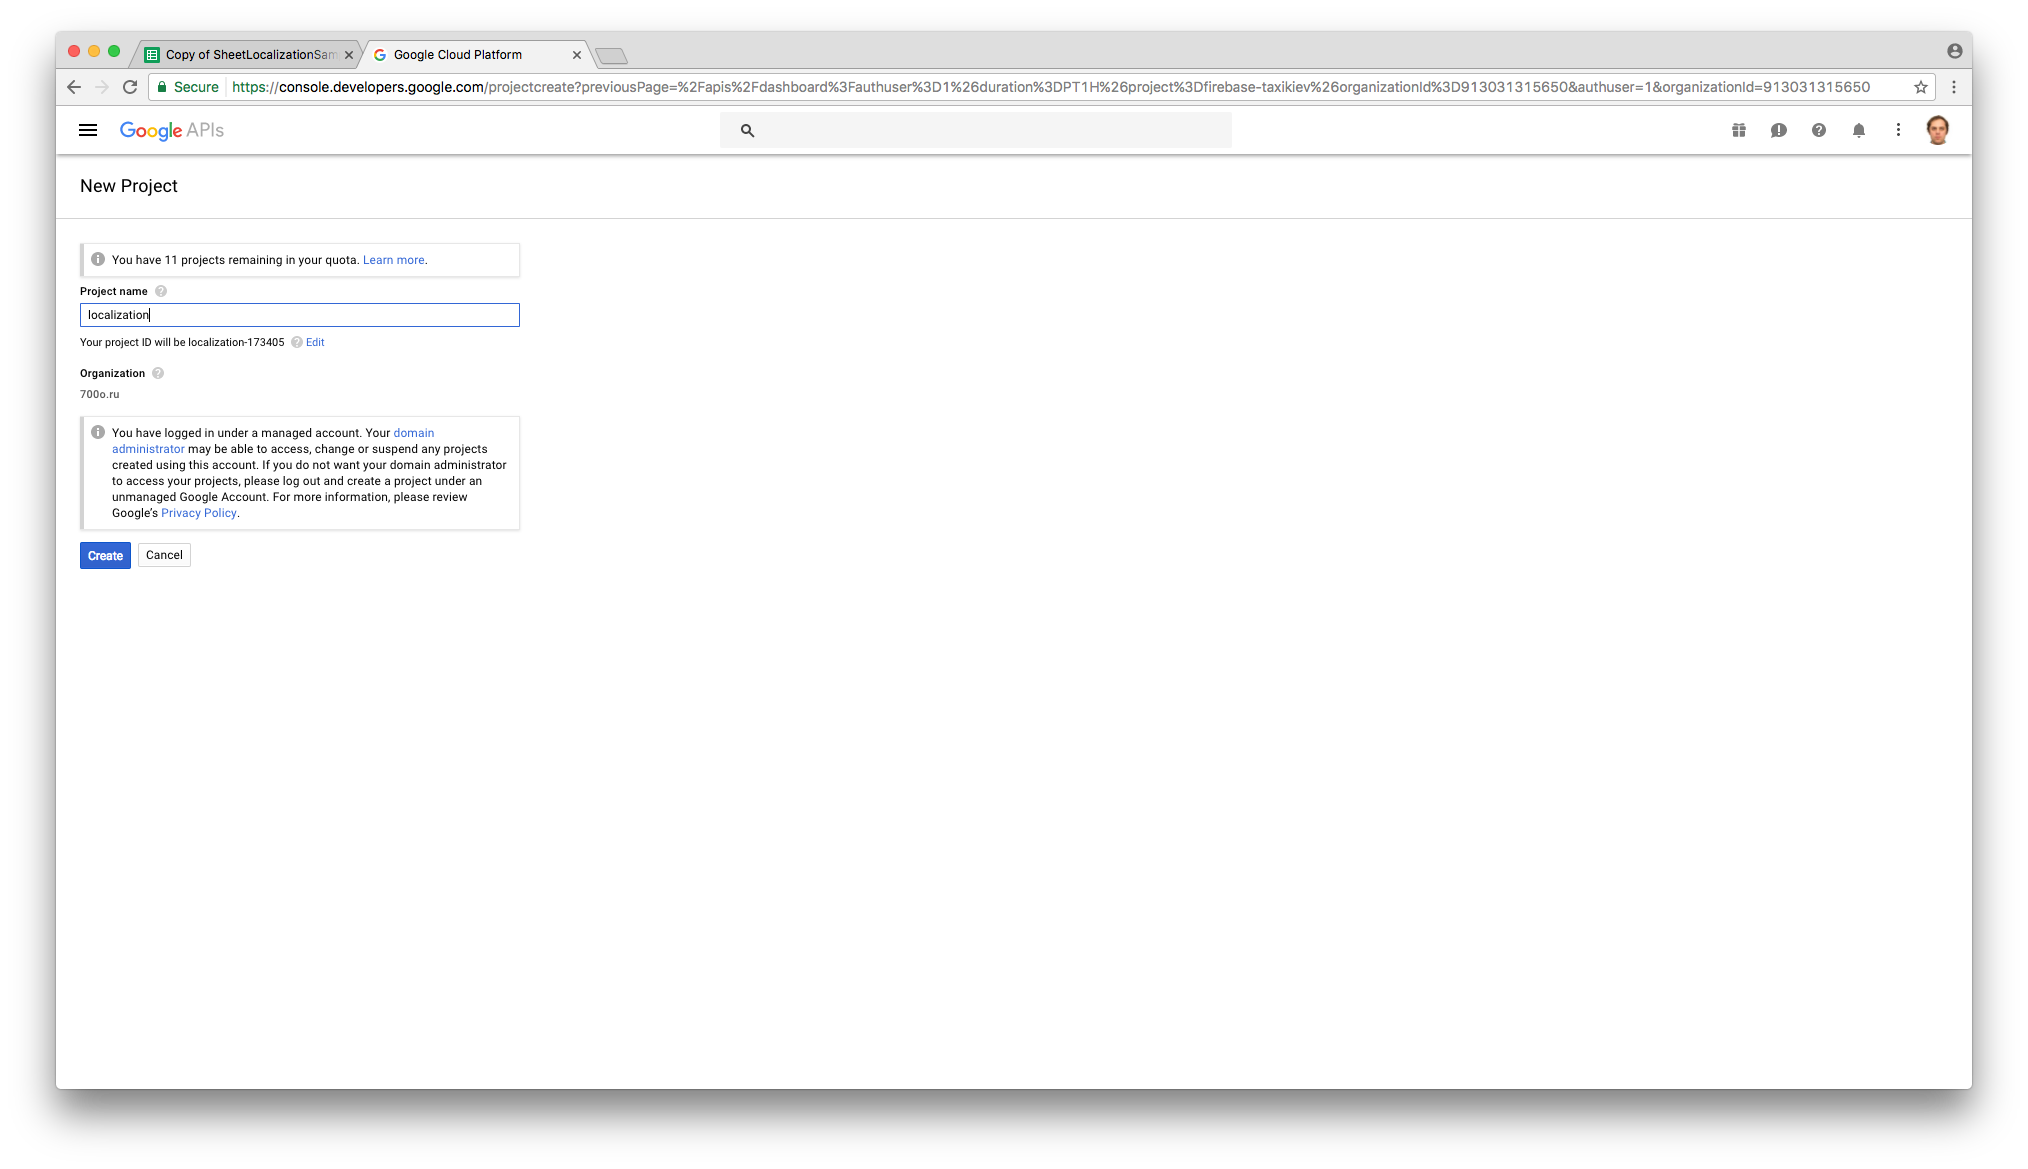Open the gift free trial icon
2028x1169 pixels.
point(1739,130)
